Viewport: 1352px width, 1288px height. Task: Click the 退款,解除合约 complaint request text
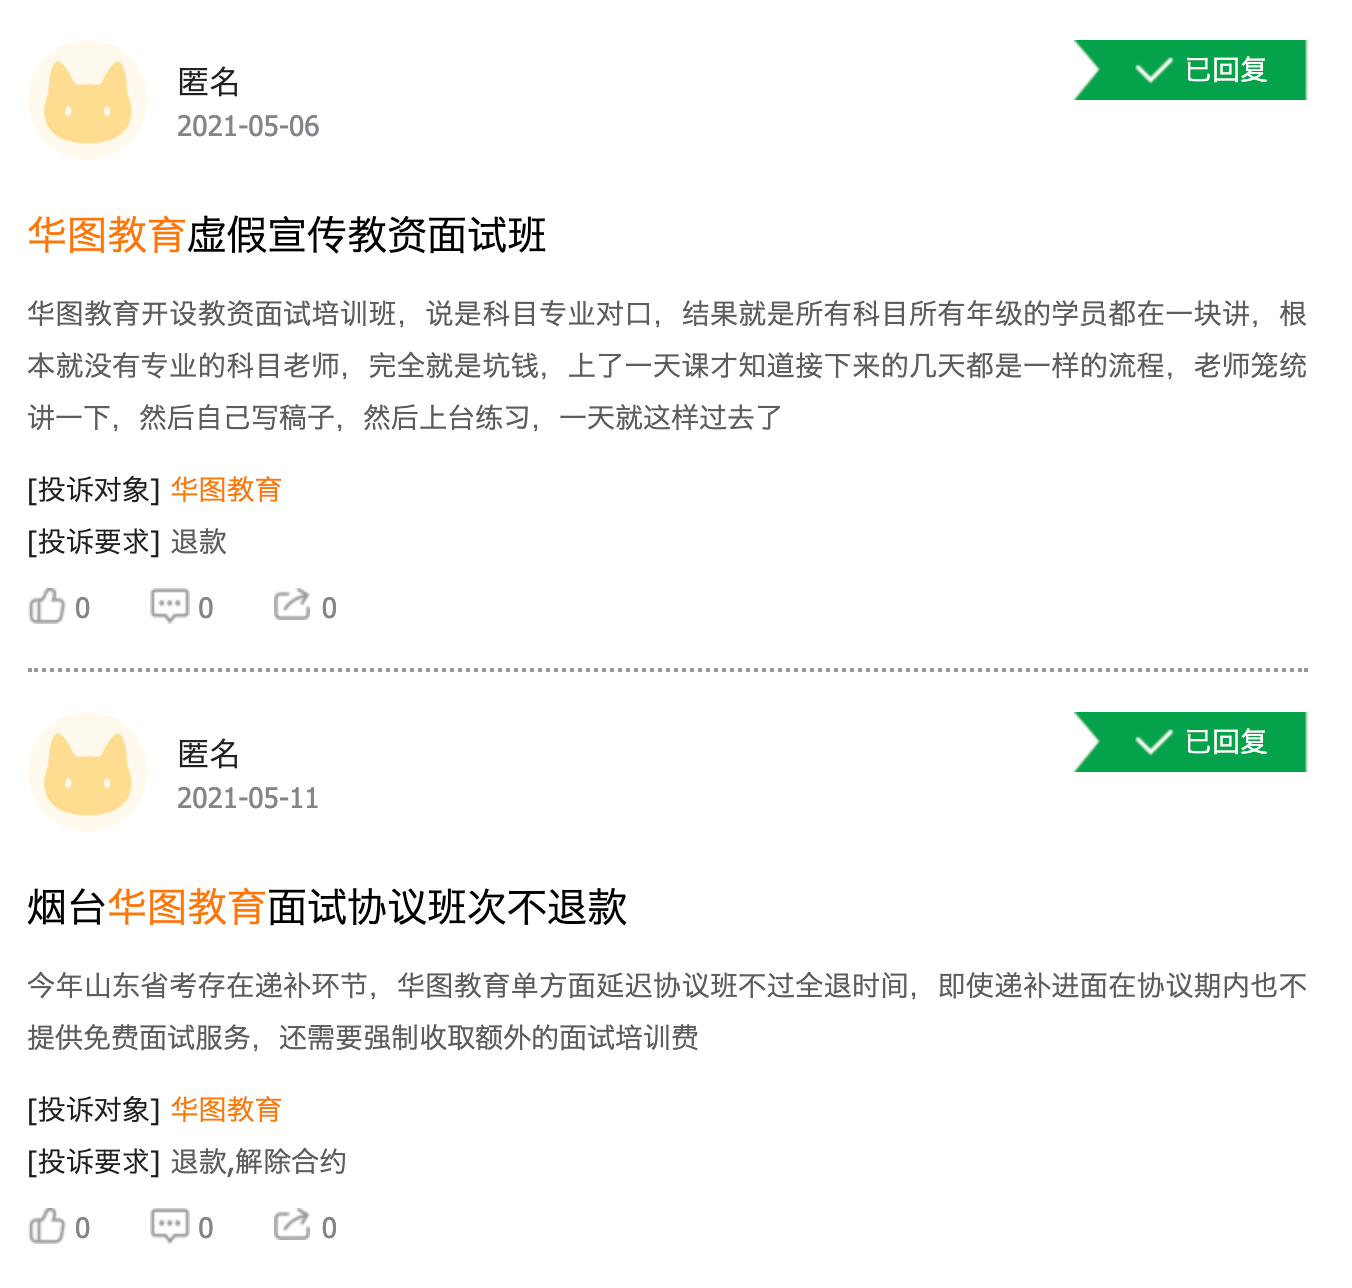258,1162
